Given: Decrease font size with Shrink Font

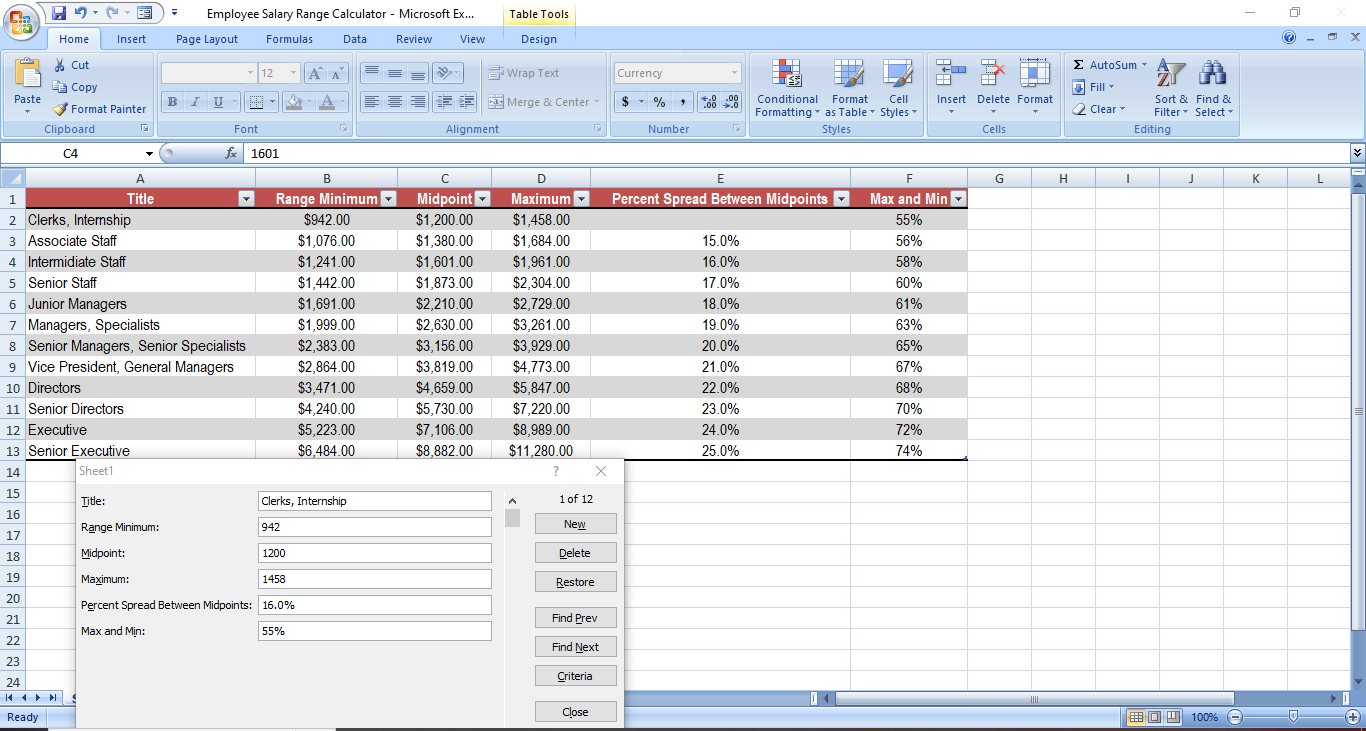Looking at the screenshot, I should [x=337, y=73].
